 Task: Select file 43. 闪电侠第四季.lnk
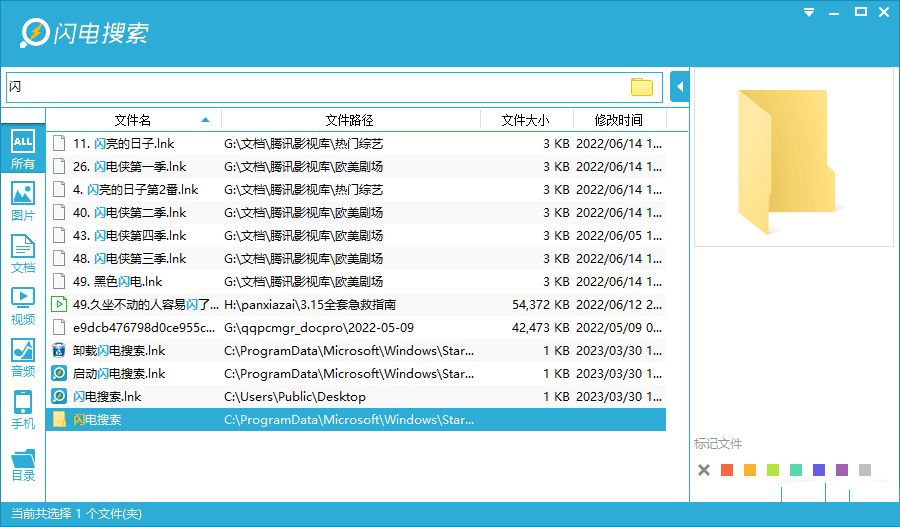(356, 235)
